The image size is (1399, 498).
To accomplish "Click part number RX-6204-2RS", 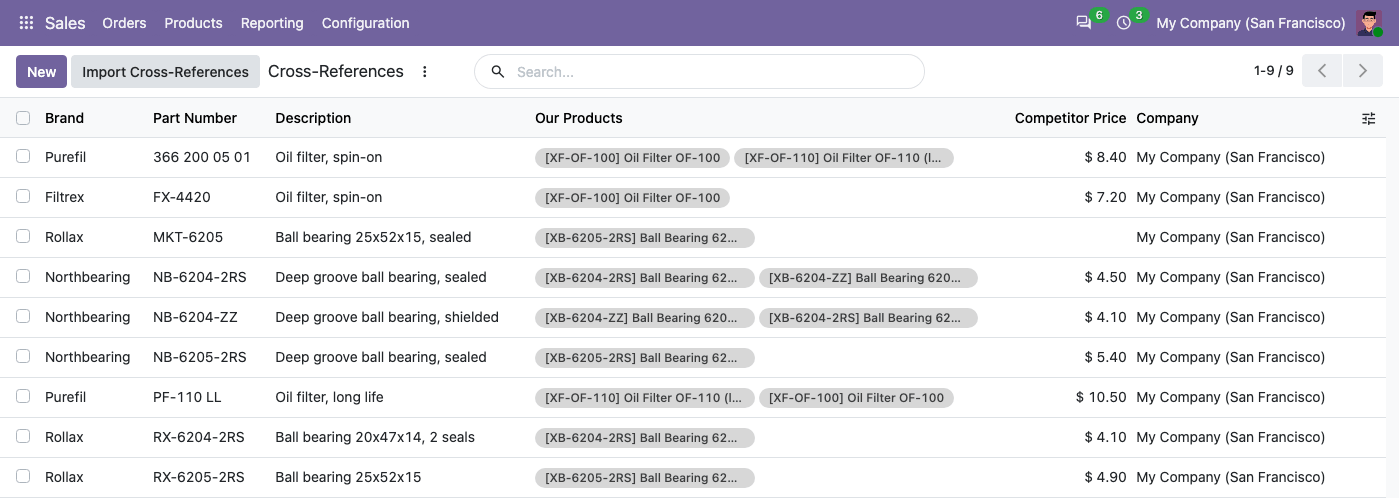I will [x=199, y=437].
